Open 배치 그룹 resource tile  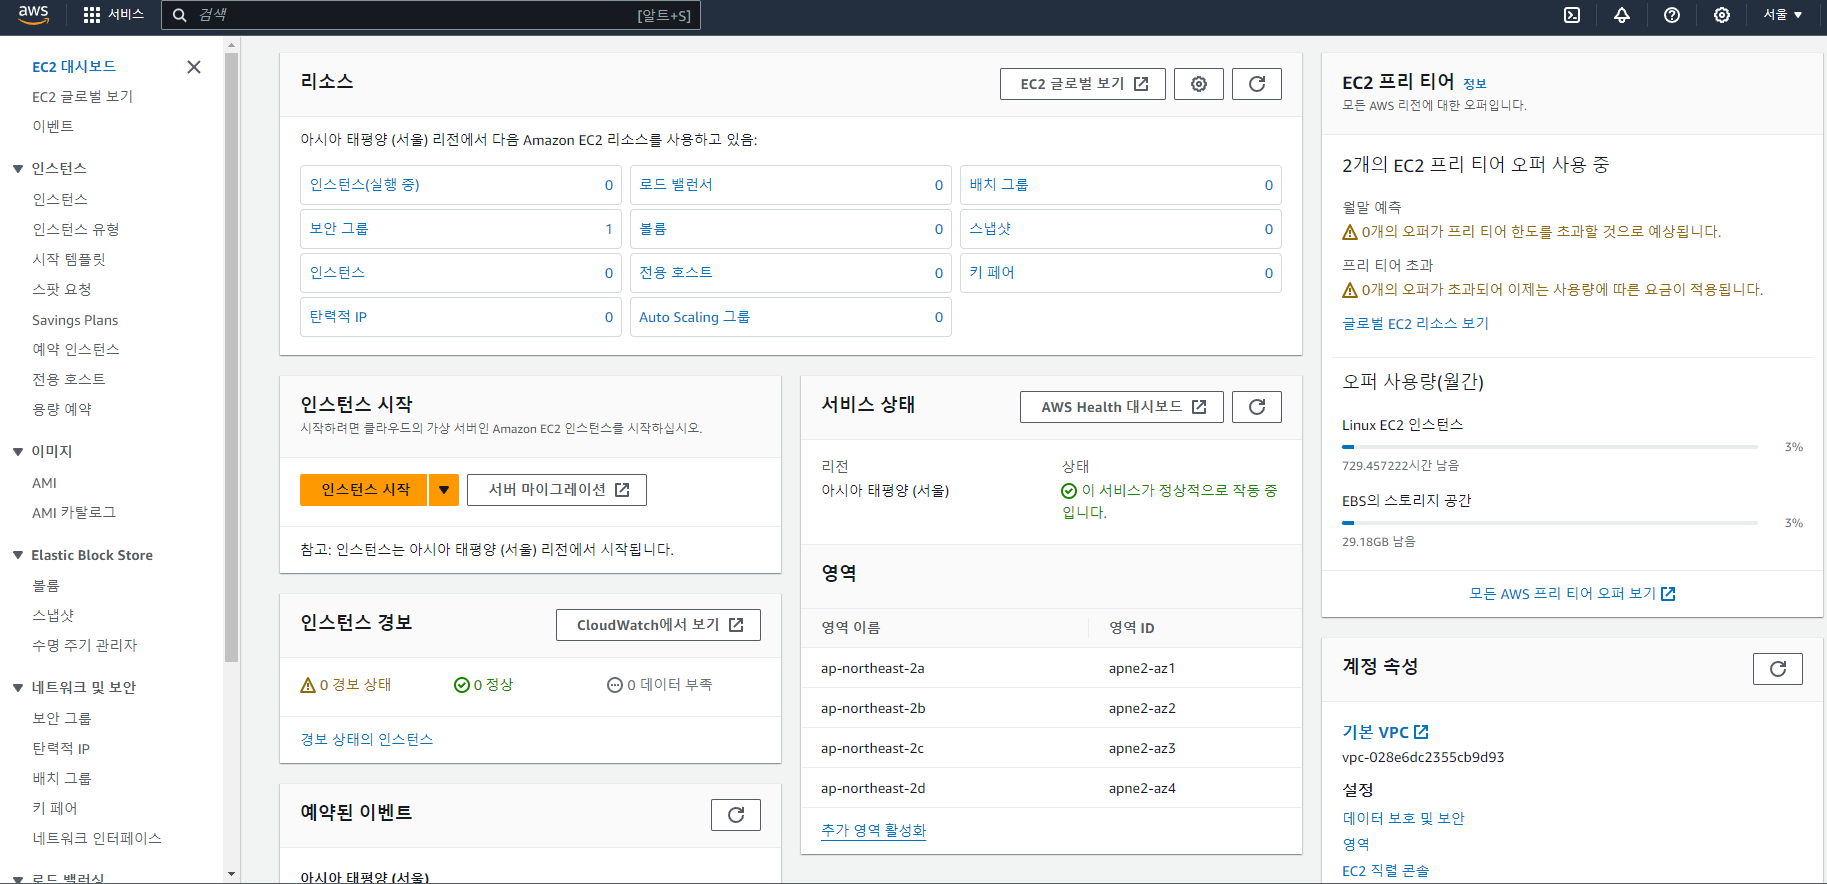click(x=1121, y=185)
